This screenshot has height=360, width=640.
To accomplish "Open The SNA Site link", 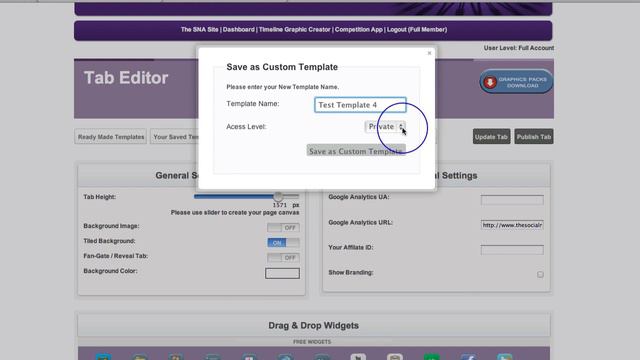I will 200,29.
